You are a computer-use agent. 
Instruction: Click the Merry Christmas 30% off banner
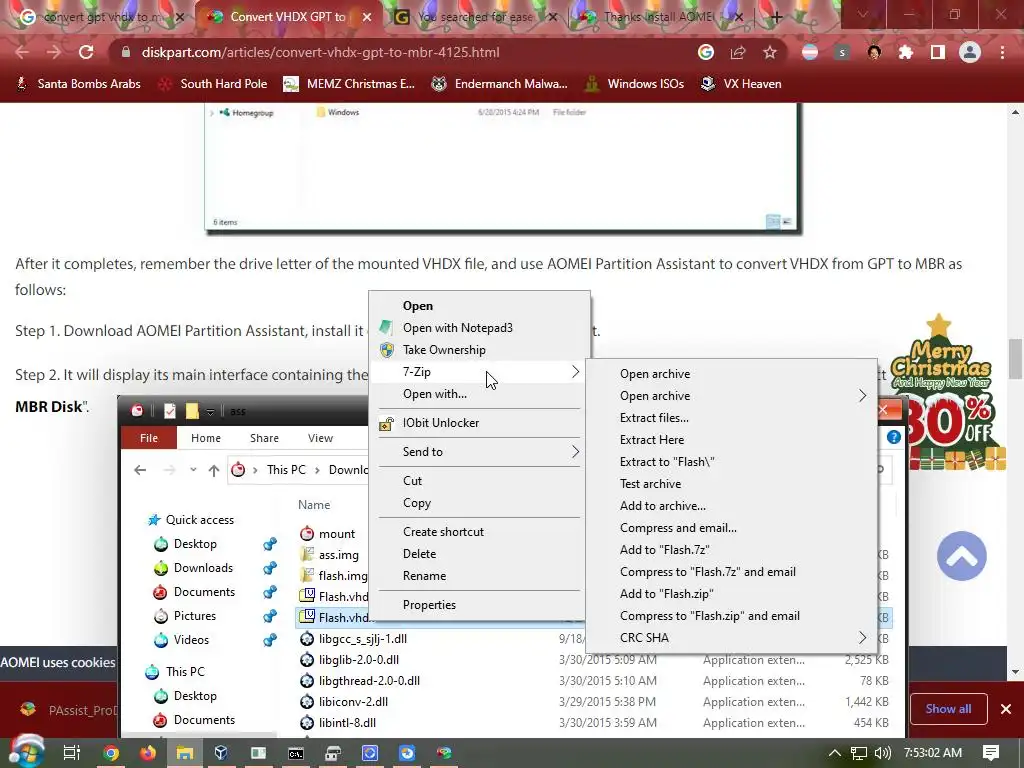pyautogui.click(x=948, y=392)
